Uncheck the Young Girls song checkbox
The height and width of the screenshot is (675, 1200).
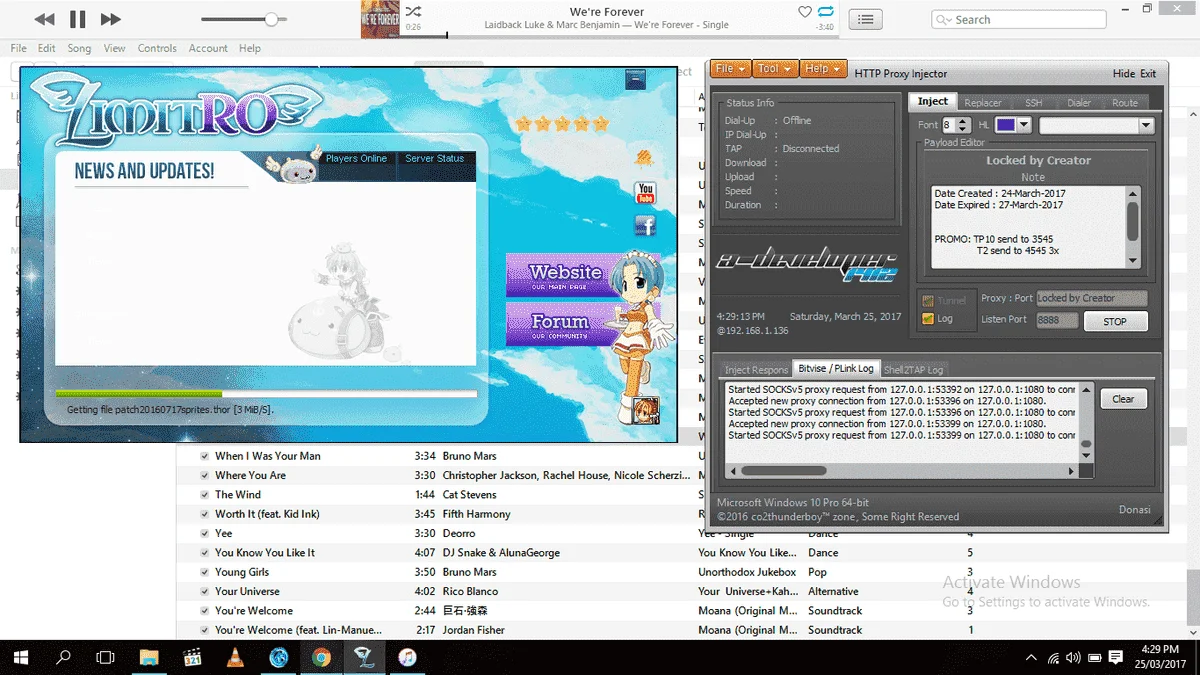[x=205, y=572]
